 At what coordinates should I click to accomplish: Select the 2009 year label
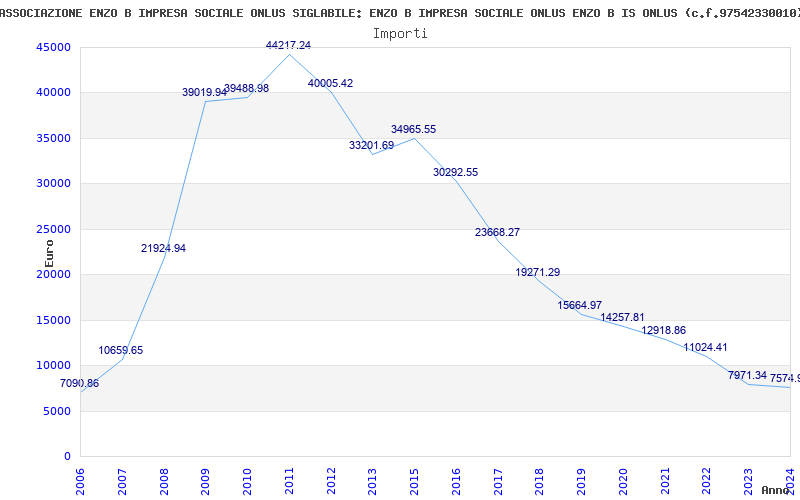[x=206, y=482]
